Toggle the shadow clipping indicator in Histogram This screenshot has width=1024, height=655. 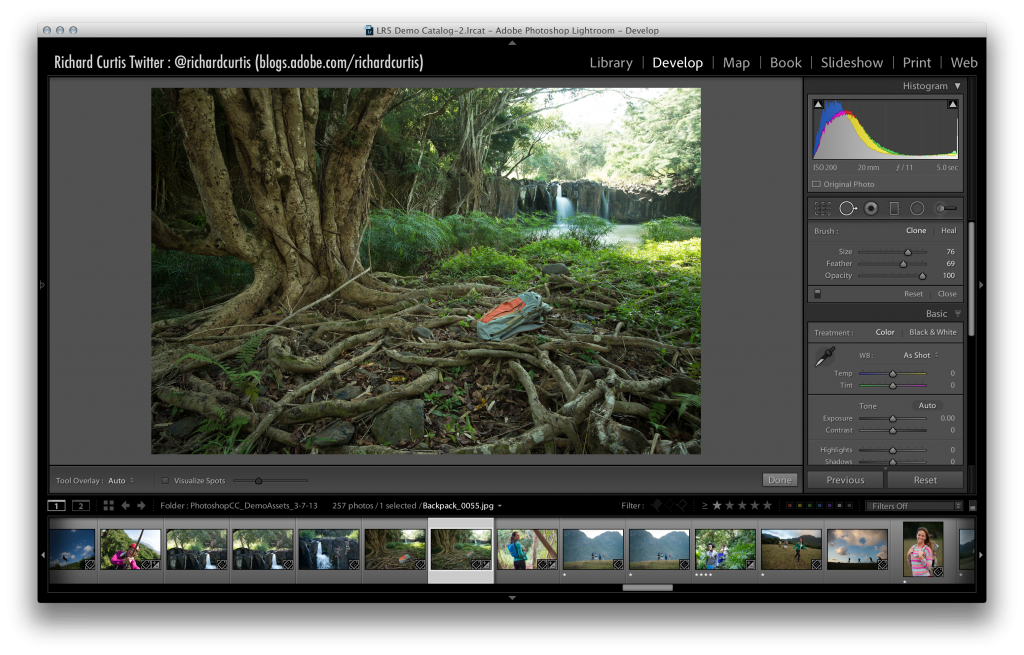click(818, 105)
